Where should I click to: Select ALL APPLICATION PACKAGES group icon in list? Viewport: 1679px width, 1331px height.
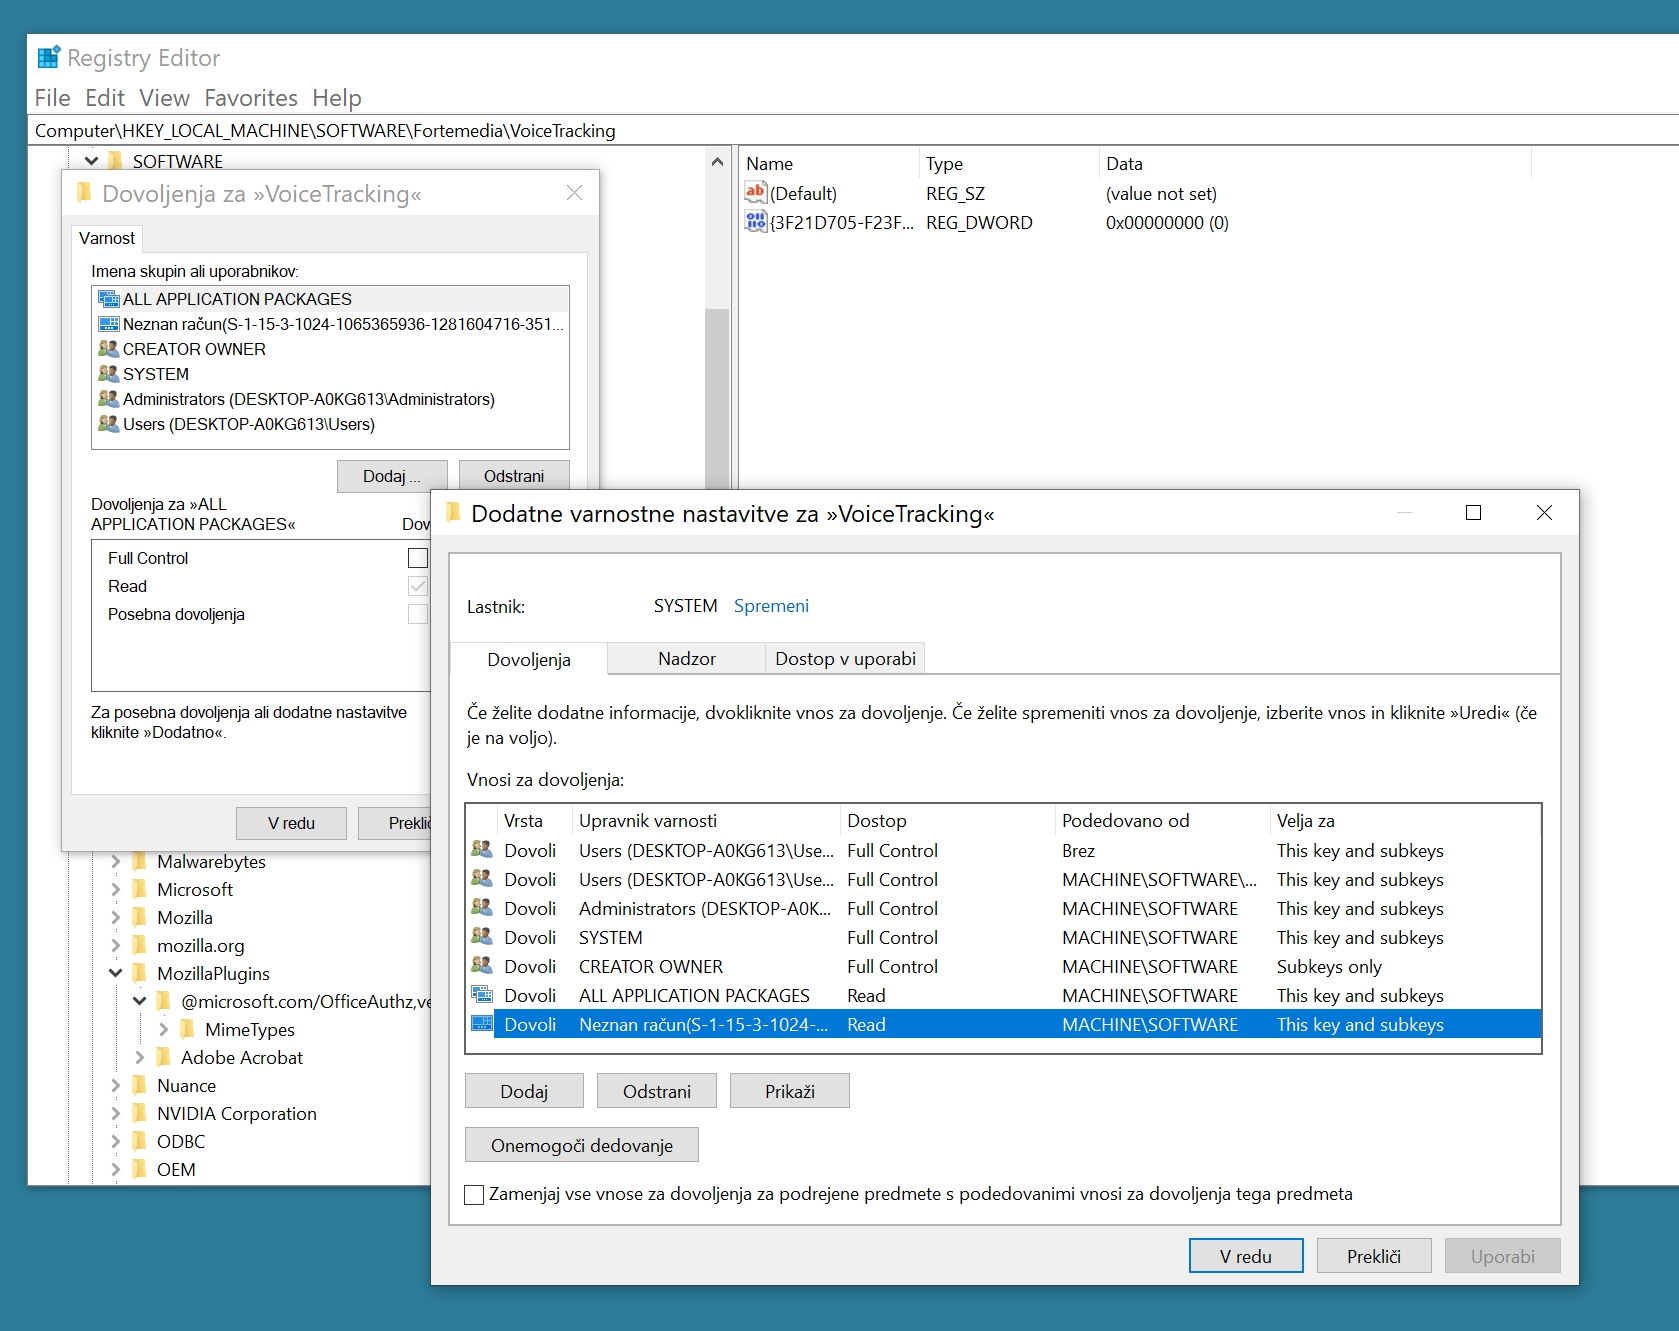tap(108, 299)
